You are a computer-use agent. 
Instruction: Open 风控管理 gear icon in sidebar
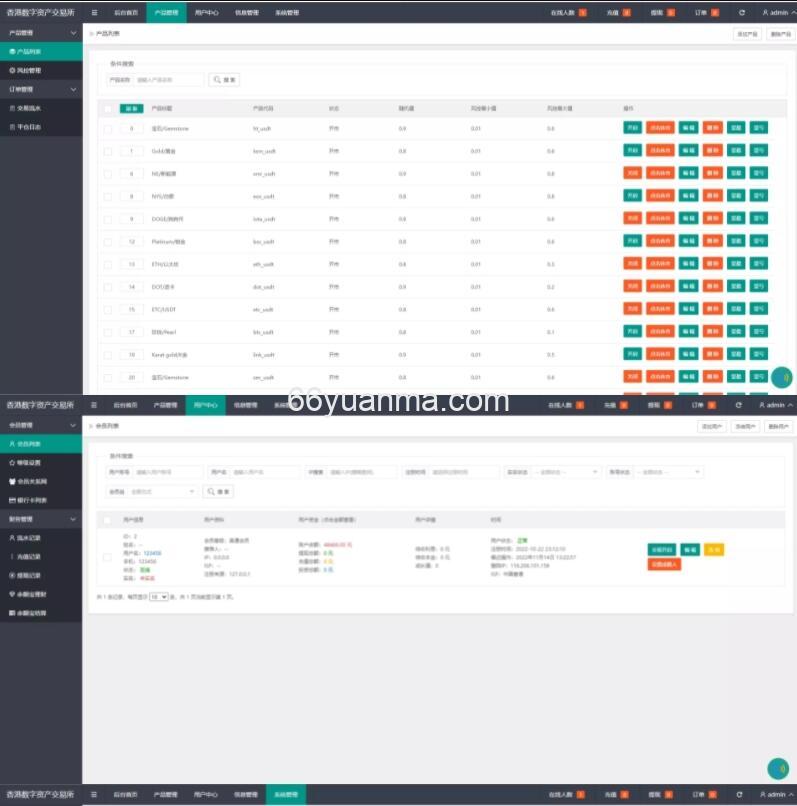[11, 71]
